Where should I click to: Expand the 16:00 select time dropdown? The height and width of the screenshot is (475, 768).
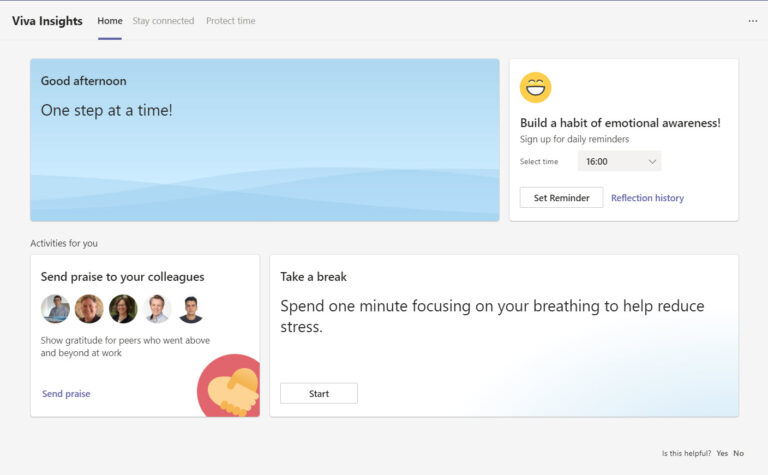[620, 161]
